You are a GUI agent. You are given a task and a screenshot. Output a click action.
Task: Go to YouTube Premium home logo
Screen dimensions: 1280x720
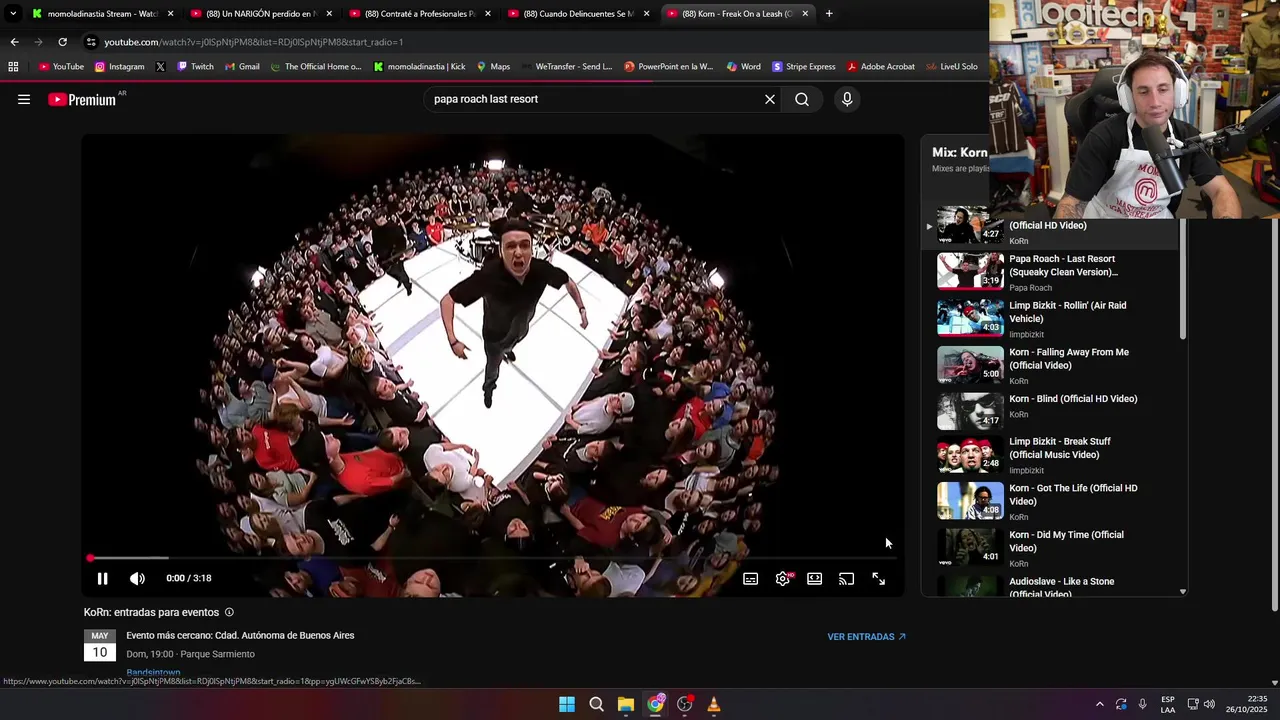(82, 99)
